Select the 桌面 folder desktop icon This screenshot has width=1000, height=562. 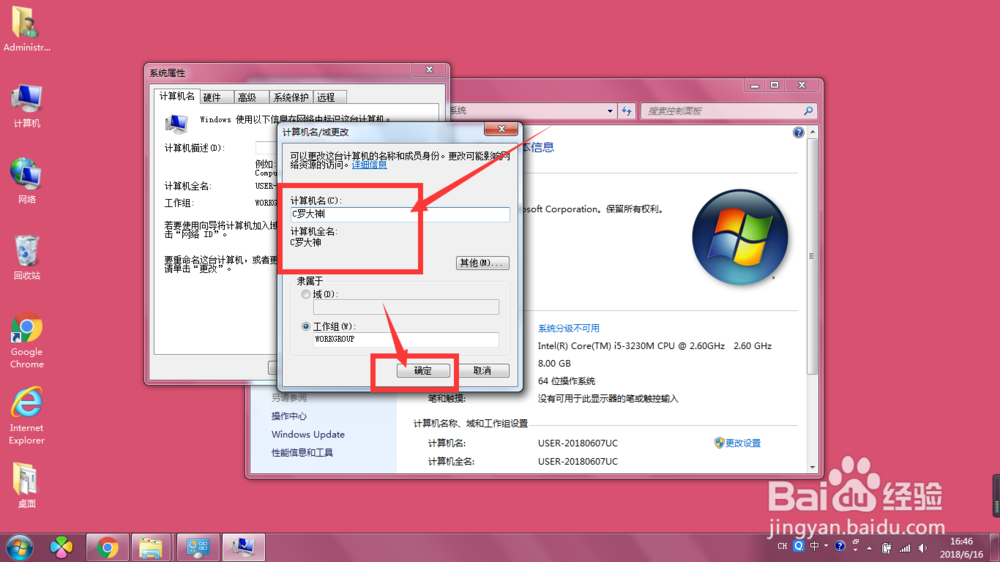pyautogui.click(x=26, y=485)
